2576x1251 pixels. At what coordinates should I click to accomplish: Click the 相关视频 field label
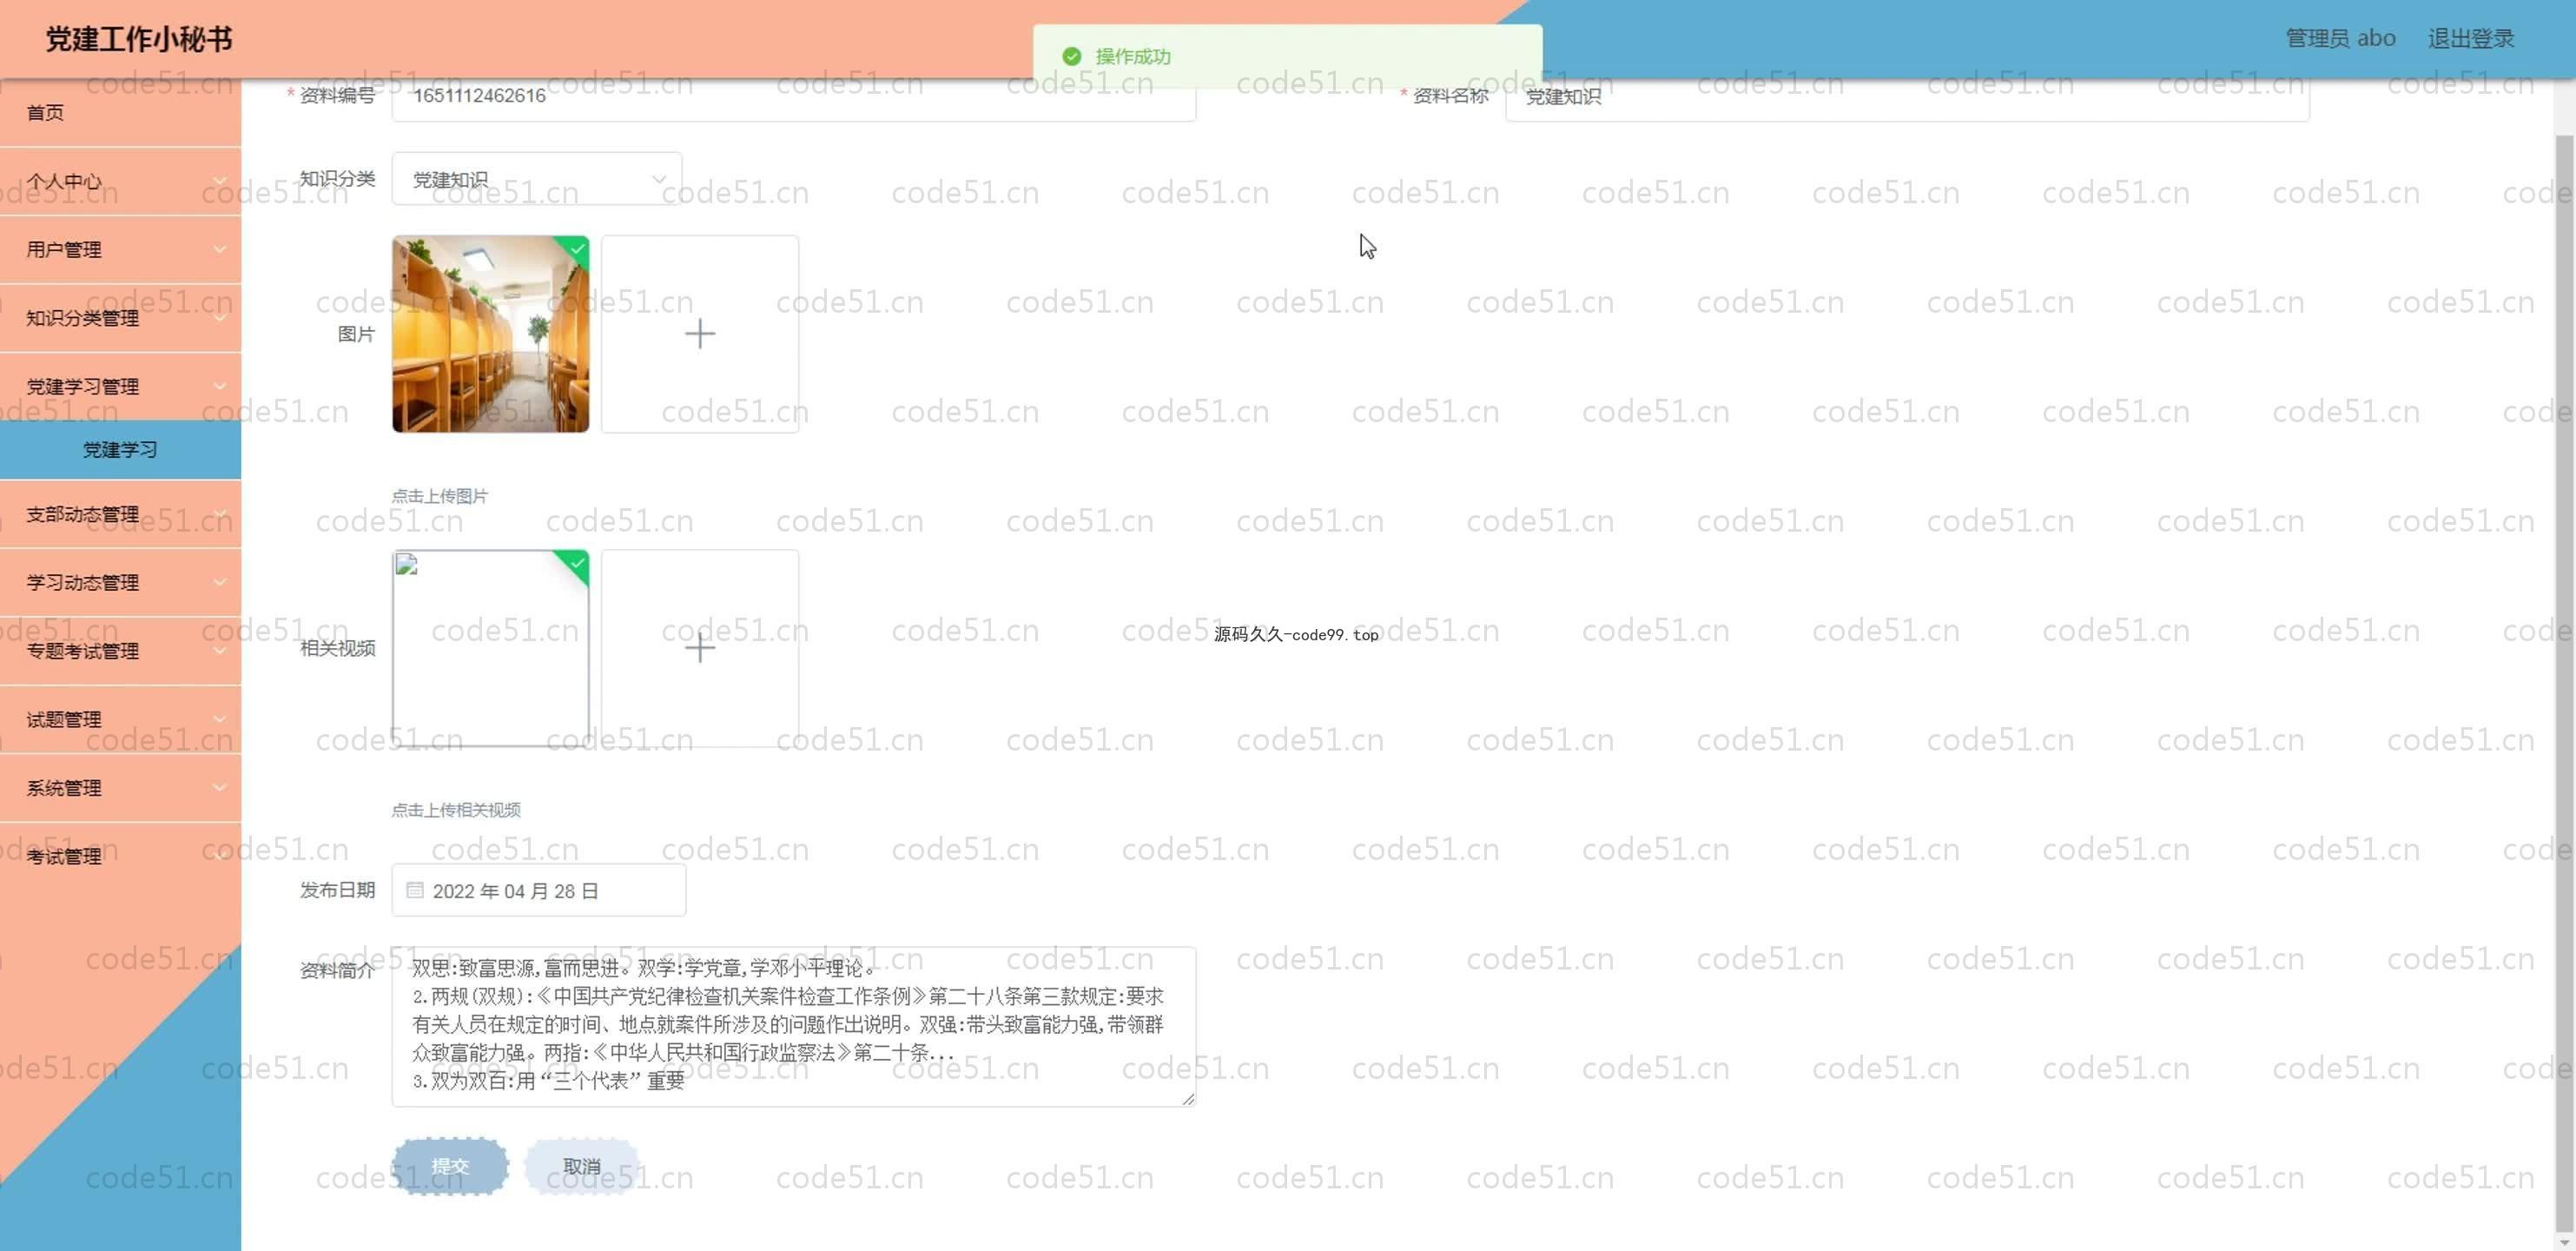[338, 648]
